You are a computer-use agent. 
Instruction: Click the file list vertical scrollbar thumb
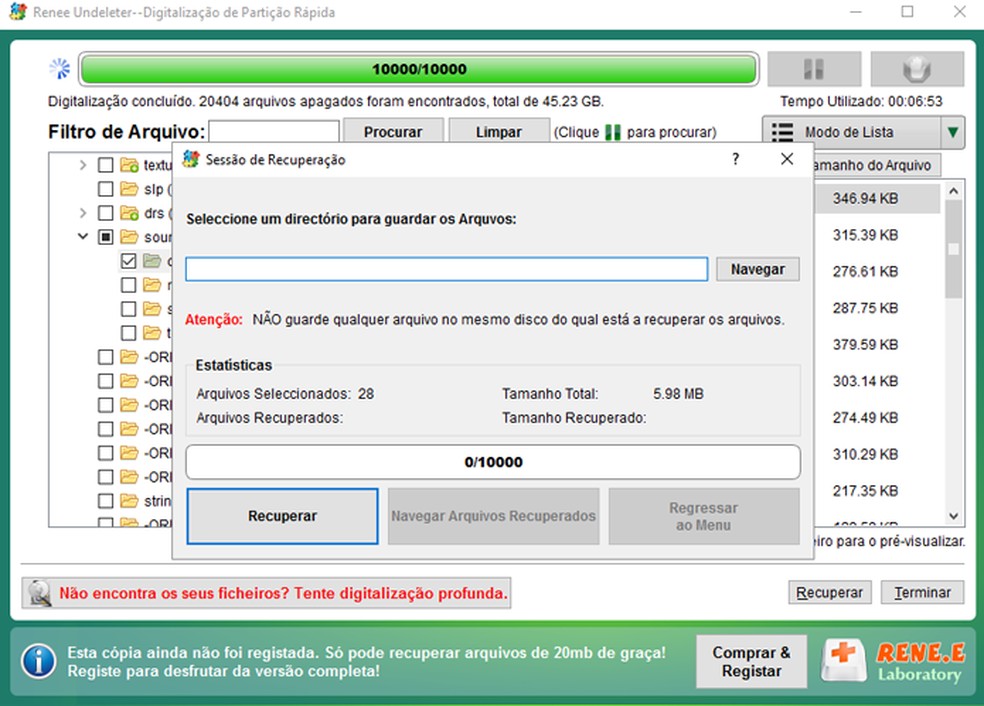point(954,249)
